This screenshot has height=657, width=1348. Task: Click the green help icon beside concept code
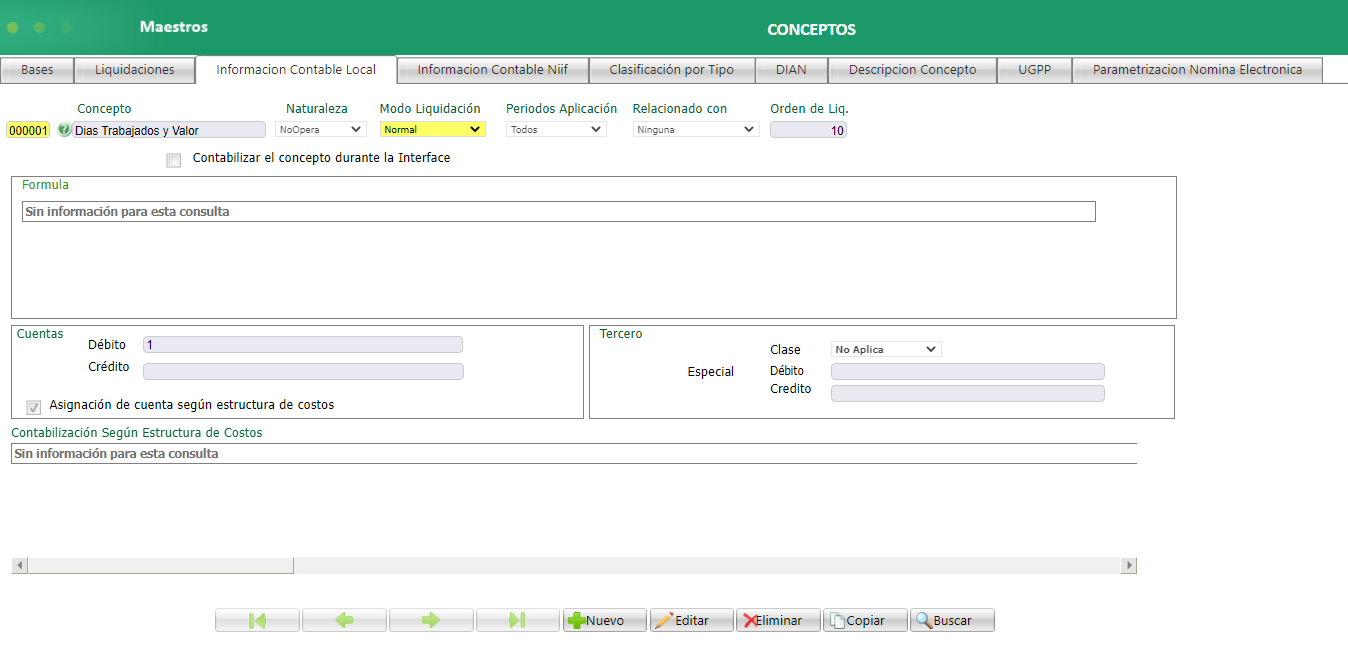pos(65,129)
